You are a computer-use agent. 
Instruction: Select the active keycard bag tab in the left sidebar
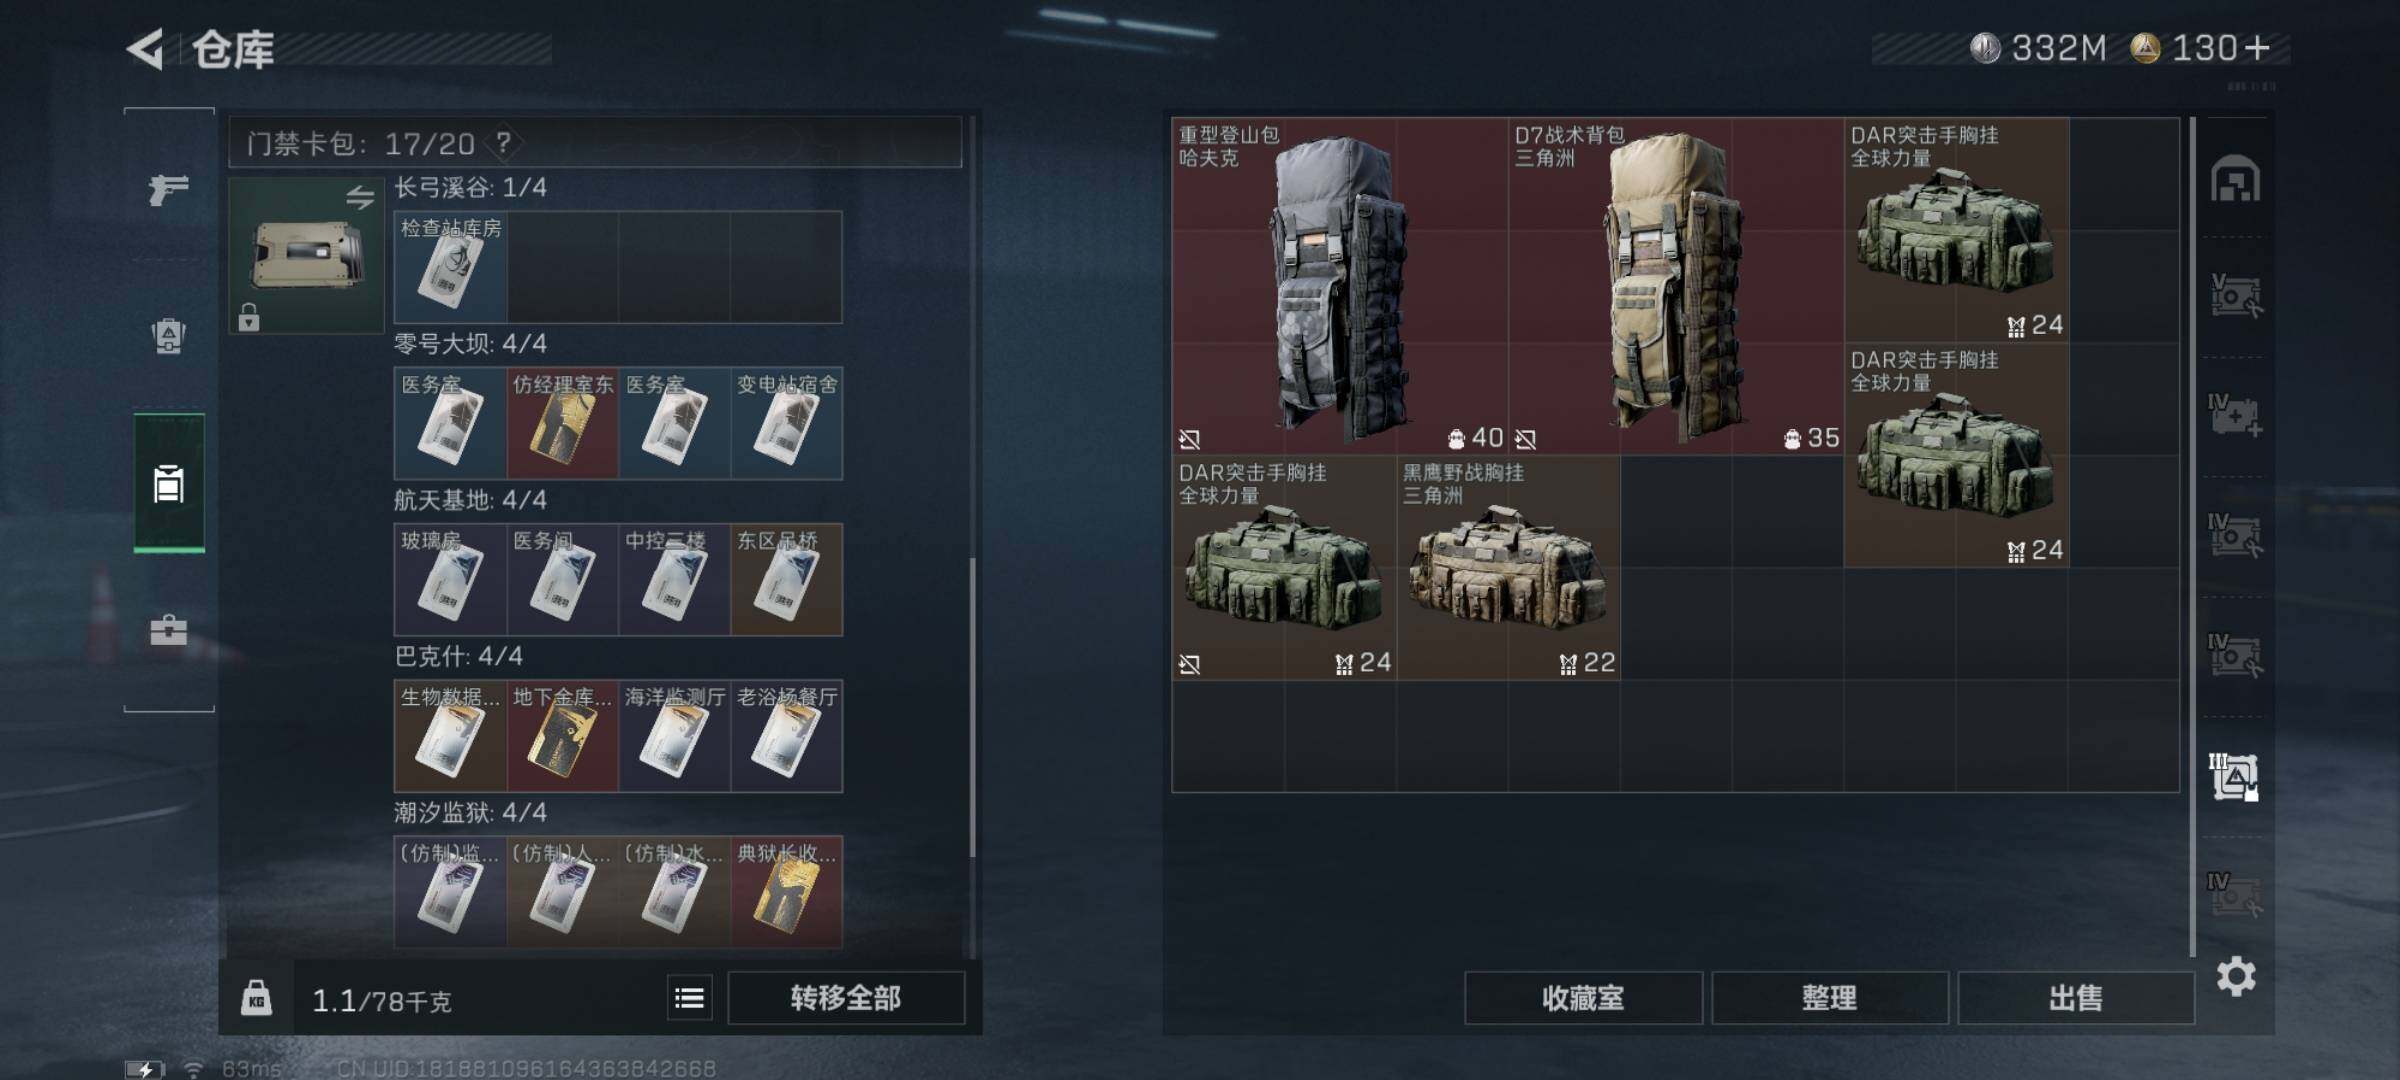click(169, 483)
